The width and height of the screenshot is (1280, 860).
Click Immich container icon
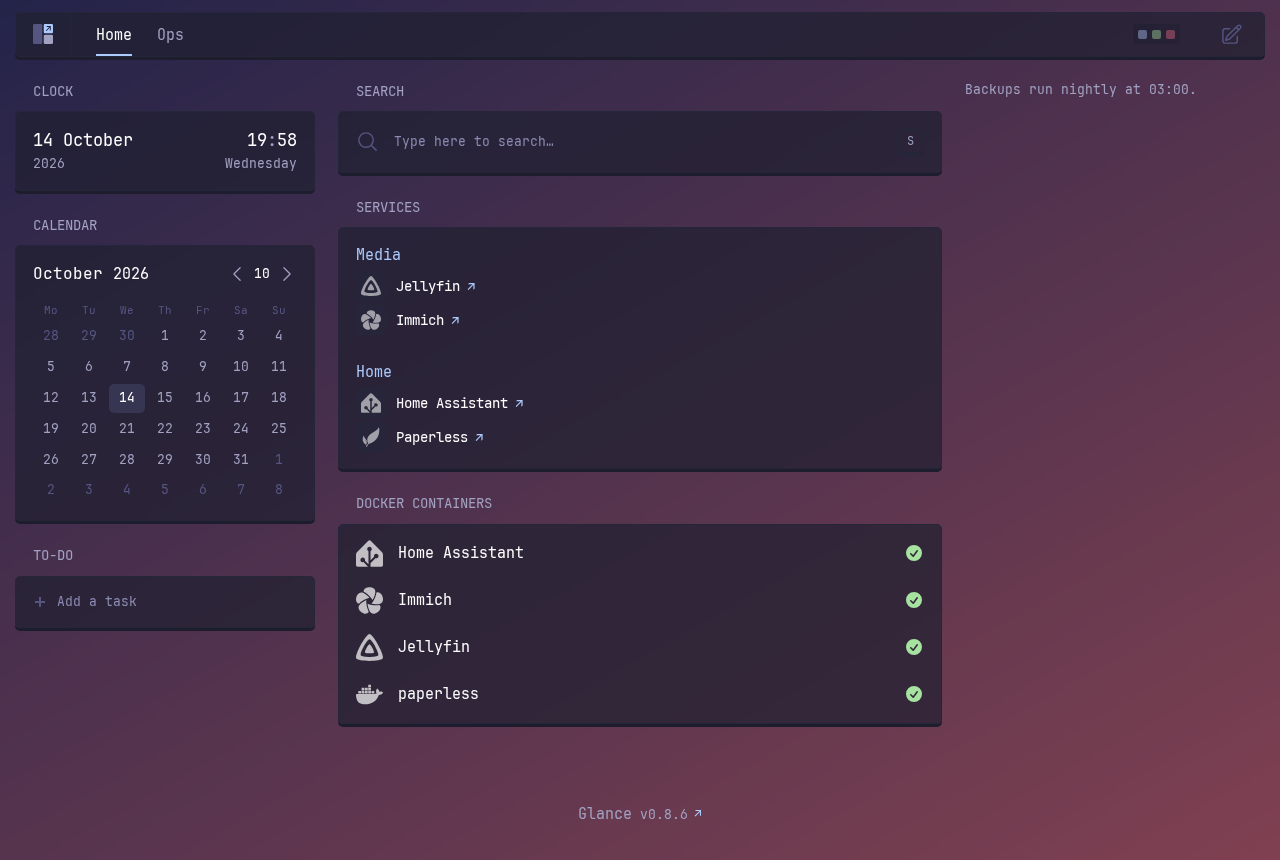click(x=370, y=601)
